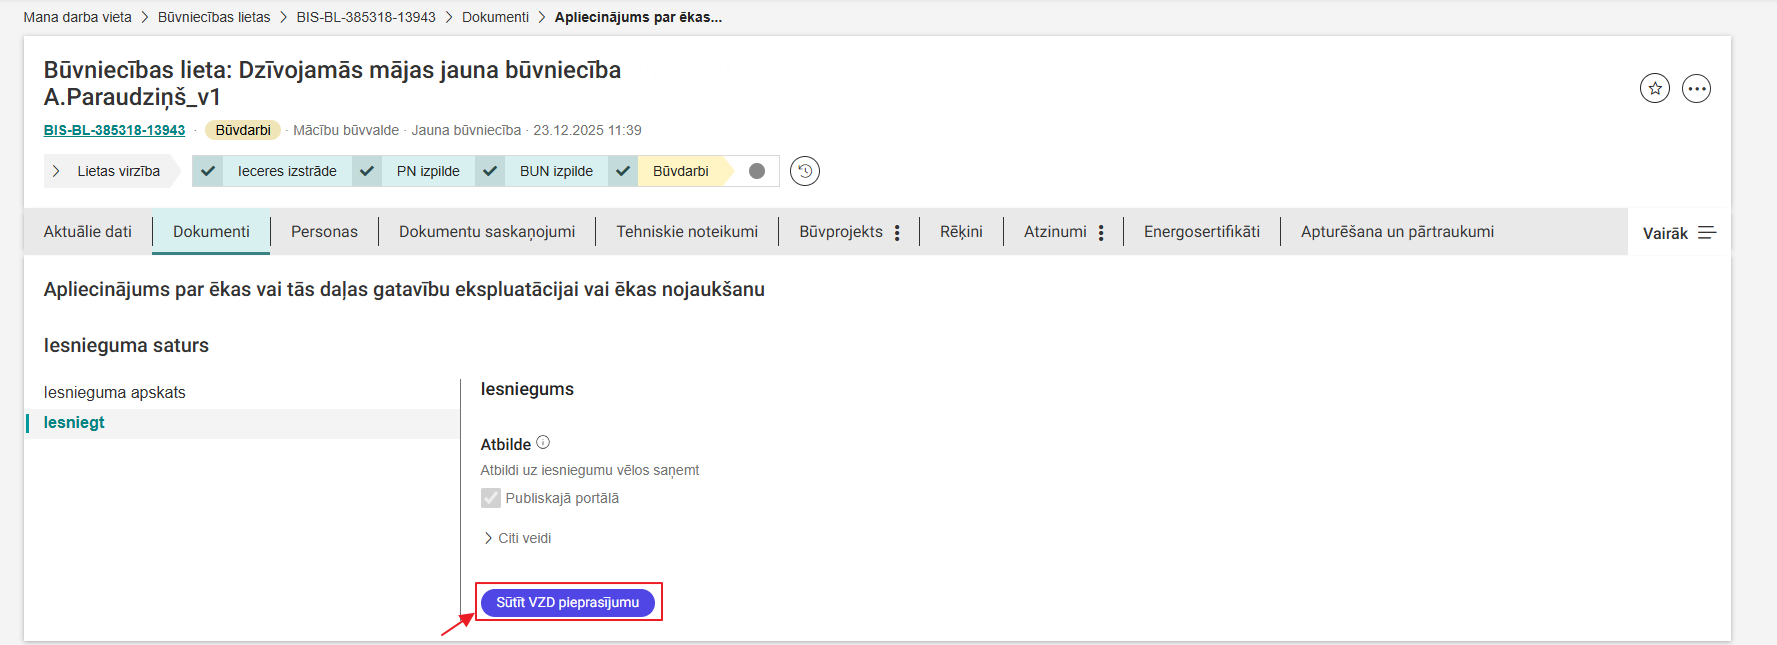Click Mācību būvvalde text

pyautogui.click(x=346, y=130)
